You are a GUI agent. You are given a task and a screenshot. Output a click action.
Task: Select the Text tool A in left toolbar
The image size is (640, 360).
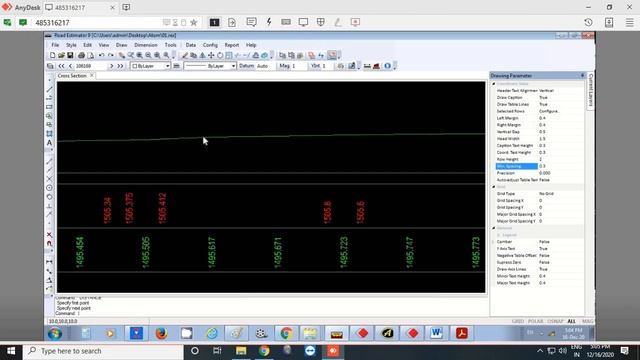[x=49, y=143]
